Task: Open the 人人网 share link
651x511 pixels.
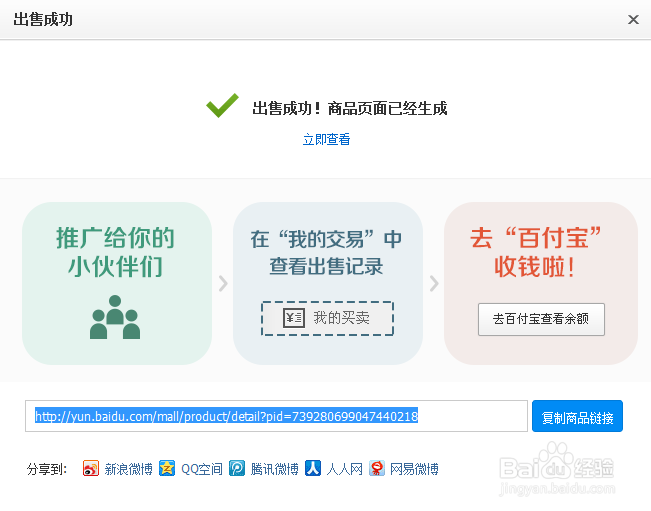Action: (344, 469)
